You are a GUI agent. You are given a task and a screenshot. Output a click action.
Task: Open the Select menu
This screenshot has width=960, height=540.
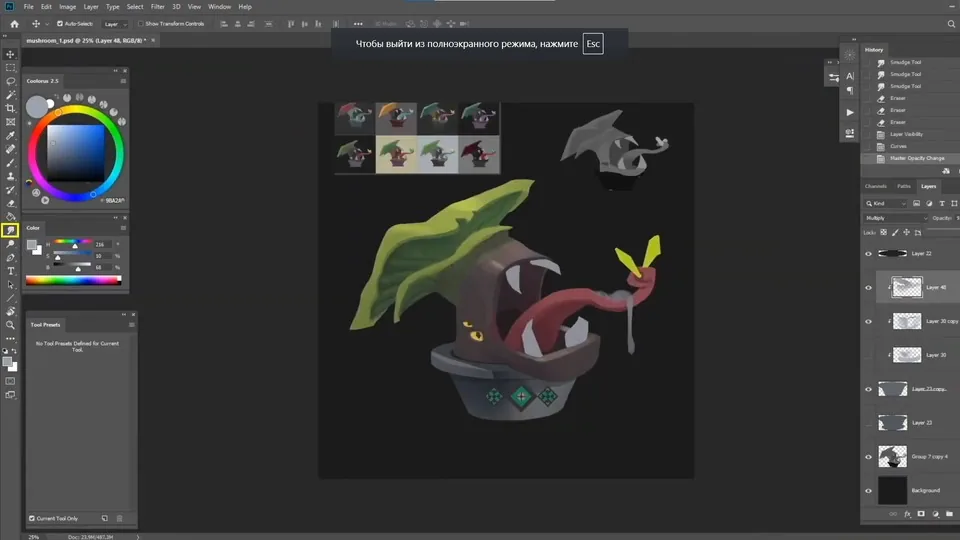pyautogui.click(x=135, y=7)
